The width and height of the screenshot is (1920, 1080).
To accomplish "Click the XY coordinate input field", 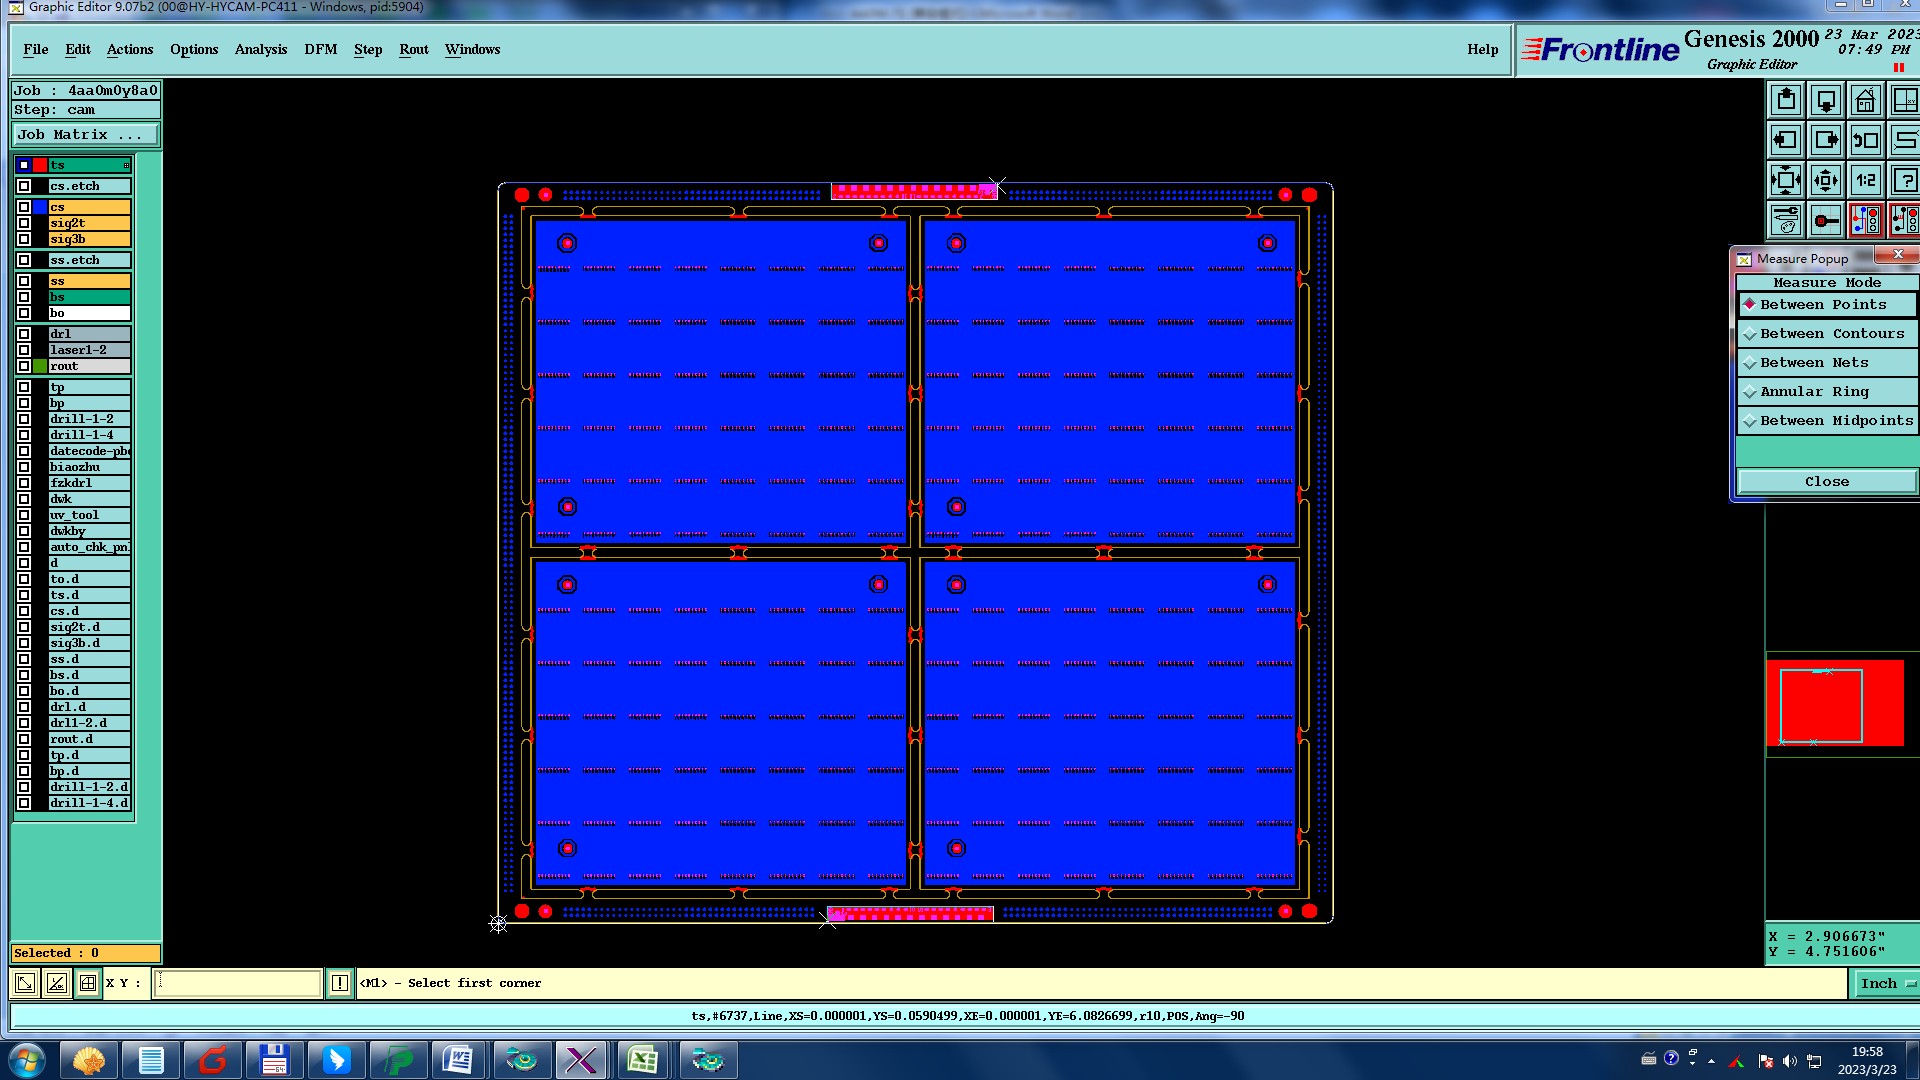I will pos(238,983).
